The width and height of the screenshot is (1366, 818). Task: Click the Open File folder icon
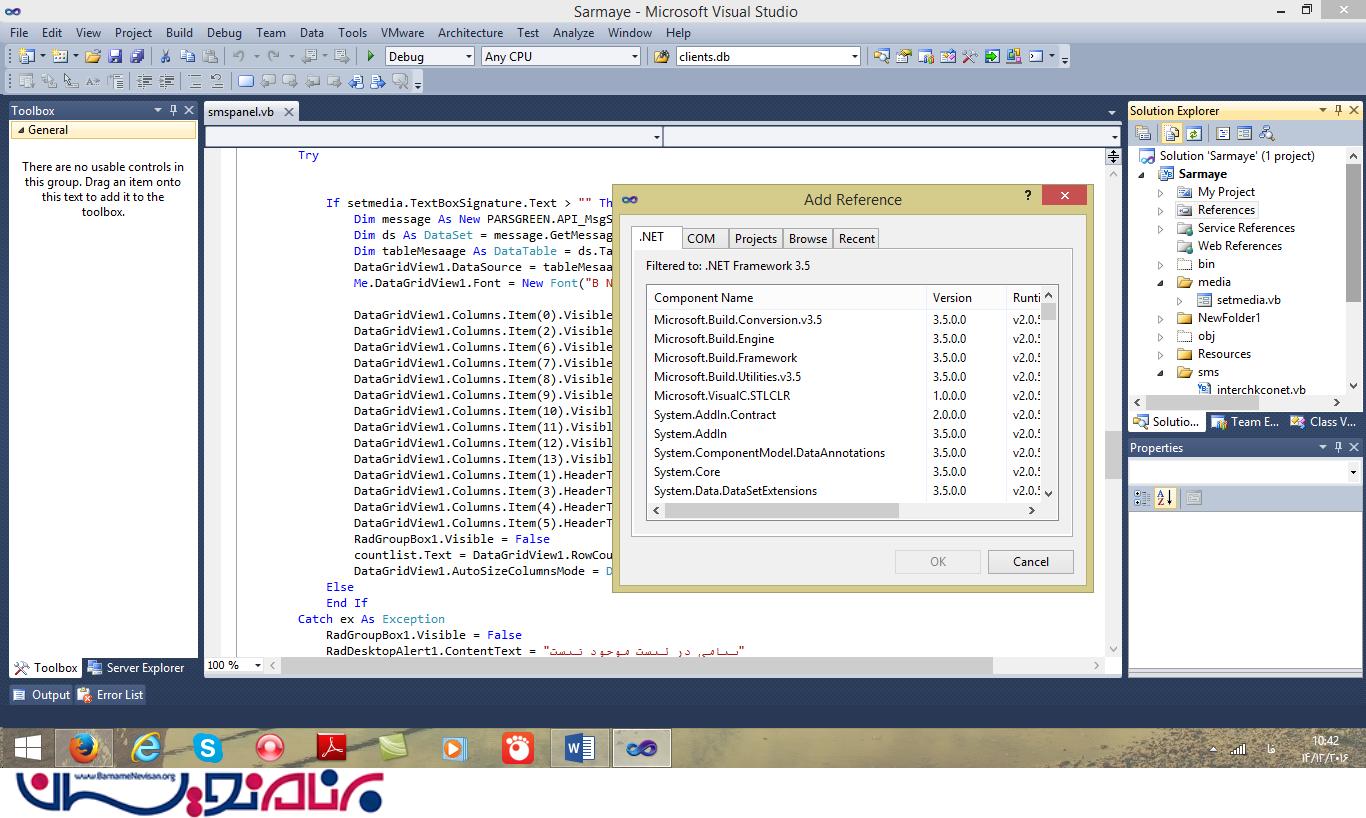[93, 57]
